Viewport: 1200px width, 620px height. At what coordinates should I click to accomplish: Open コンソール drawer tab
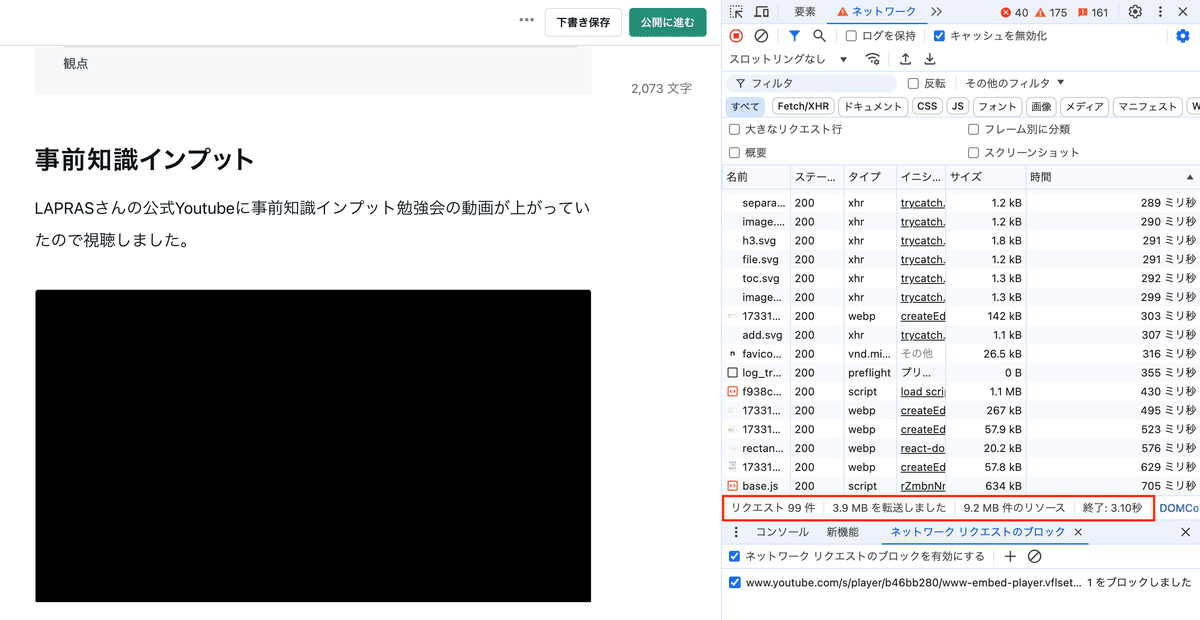[782, 532]
